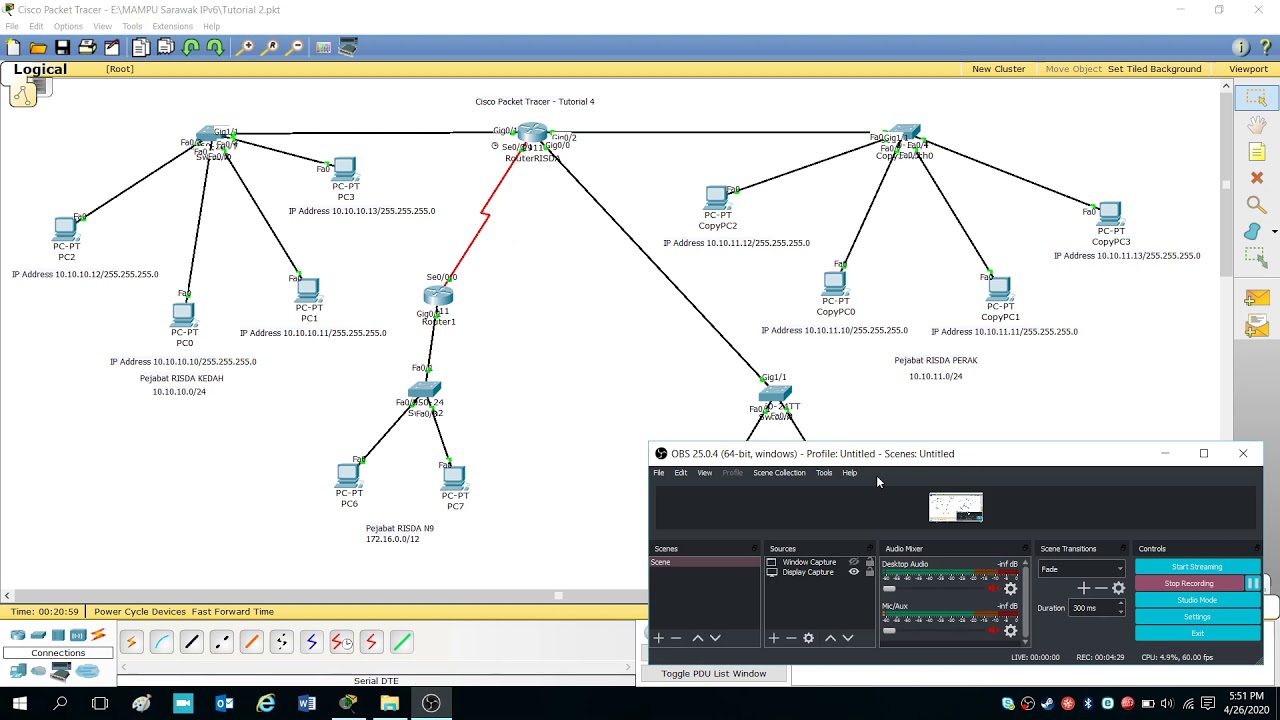Select the orange fiber cable
This screenshot has height=720, width=1280.
tap(251, 642)
